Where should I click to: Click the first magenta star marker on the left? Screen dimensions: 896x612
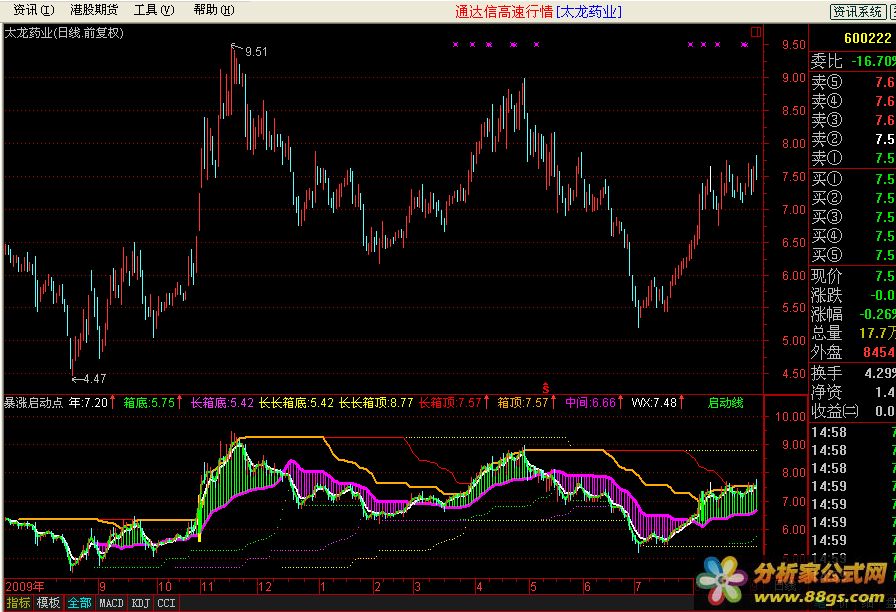455,44
